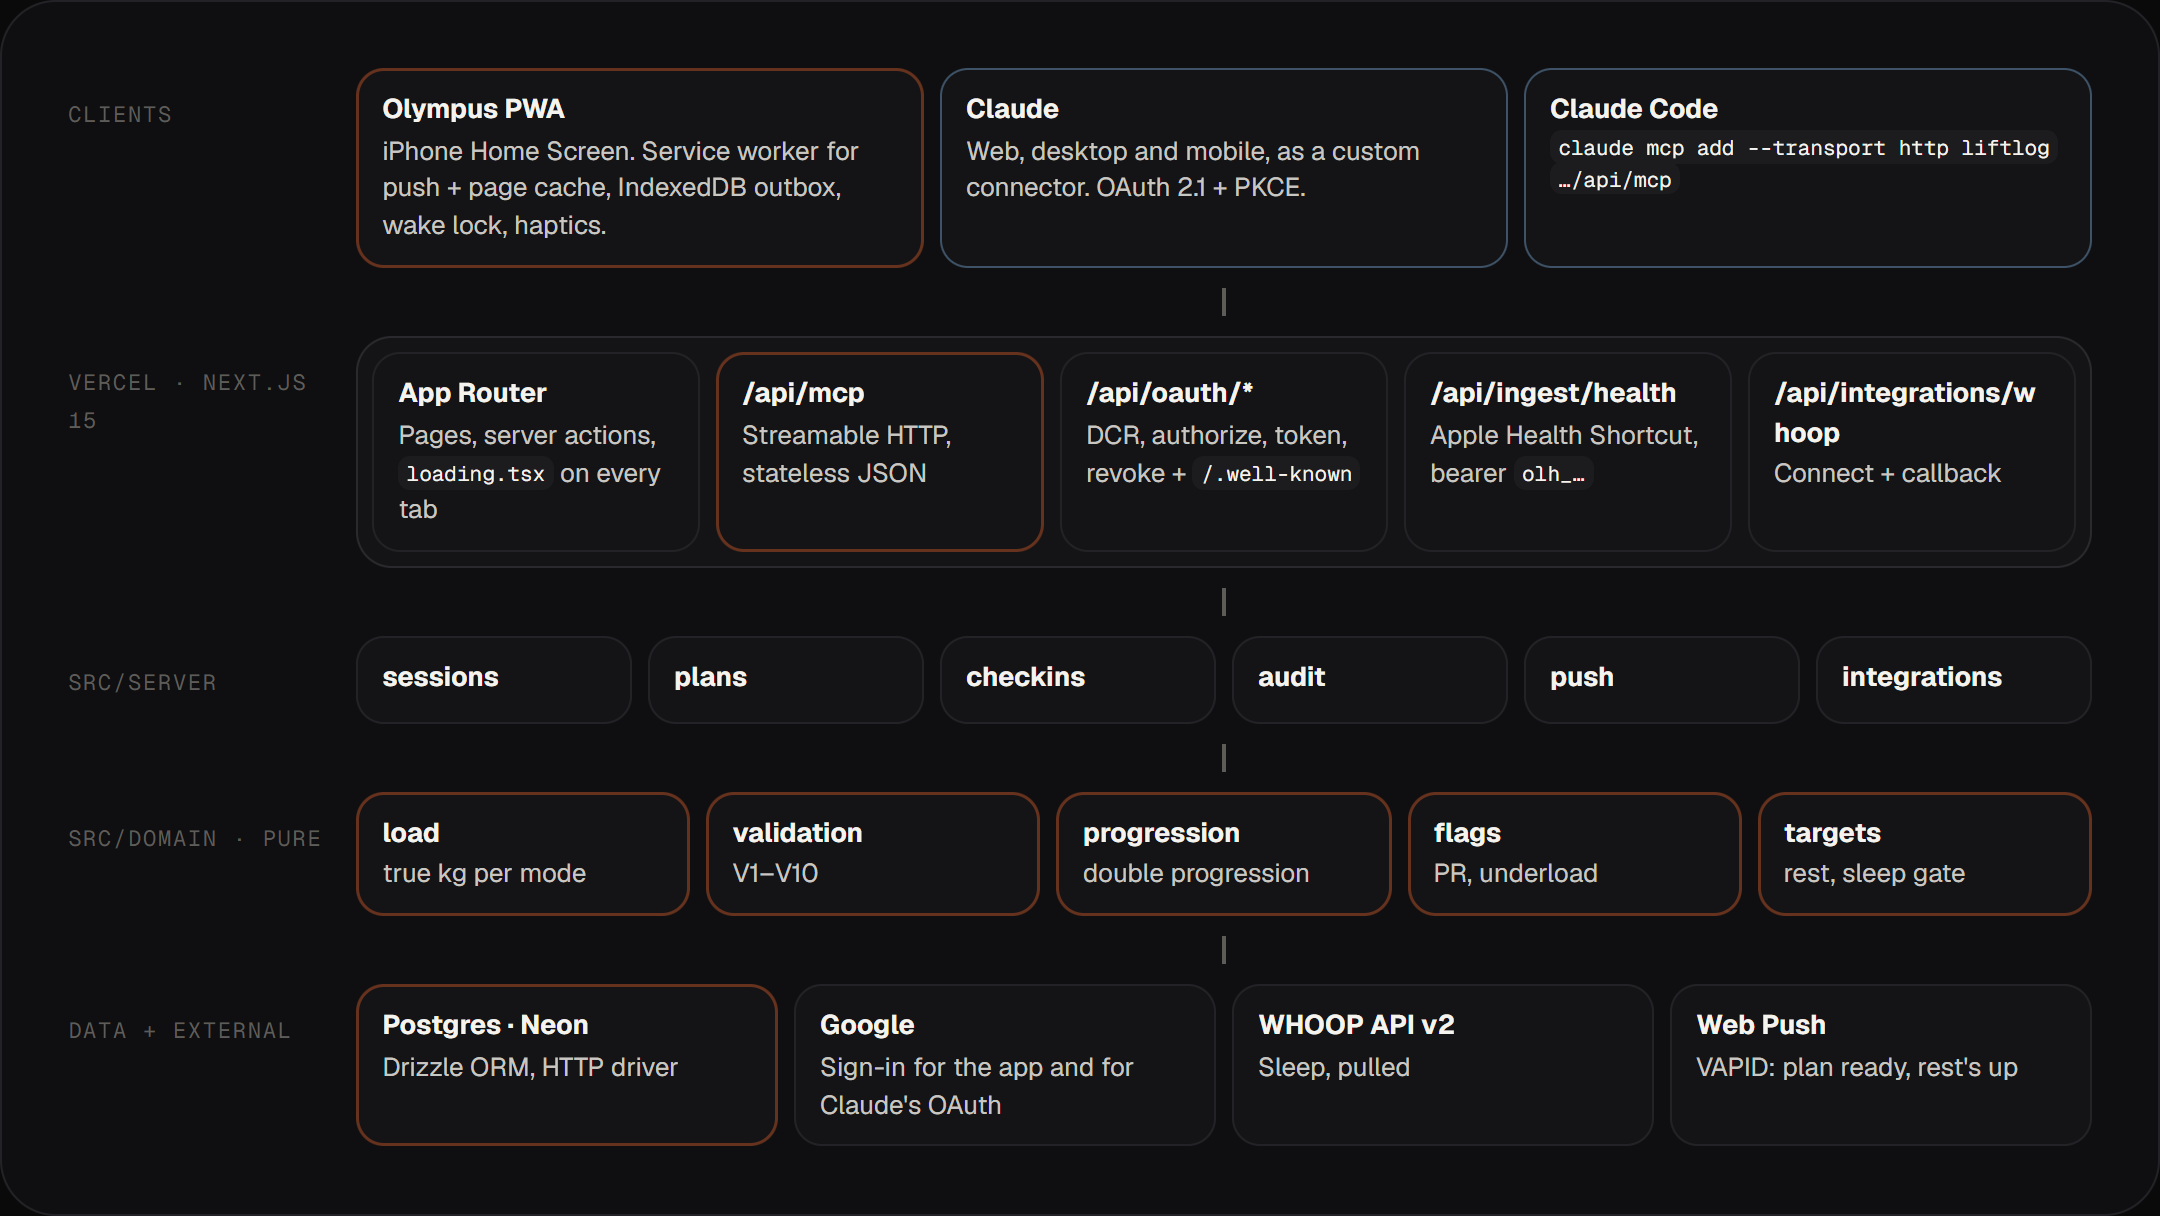
Task: Open the progression domain card
Action: click(1224, 854)
